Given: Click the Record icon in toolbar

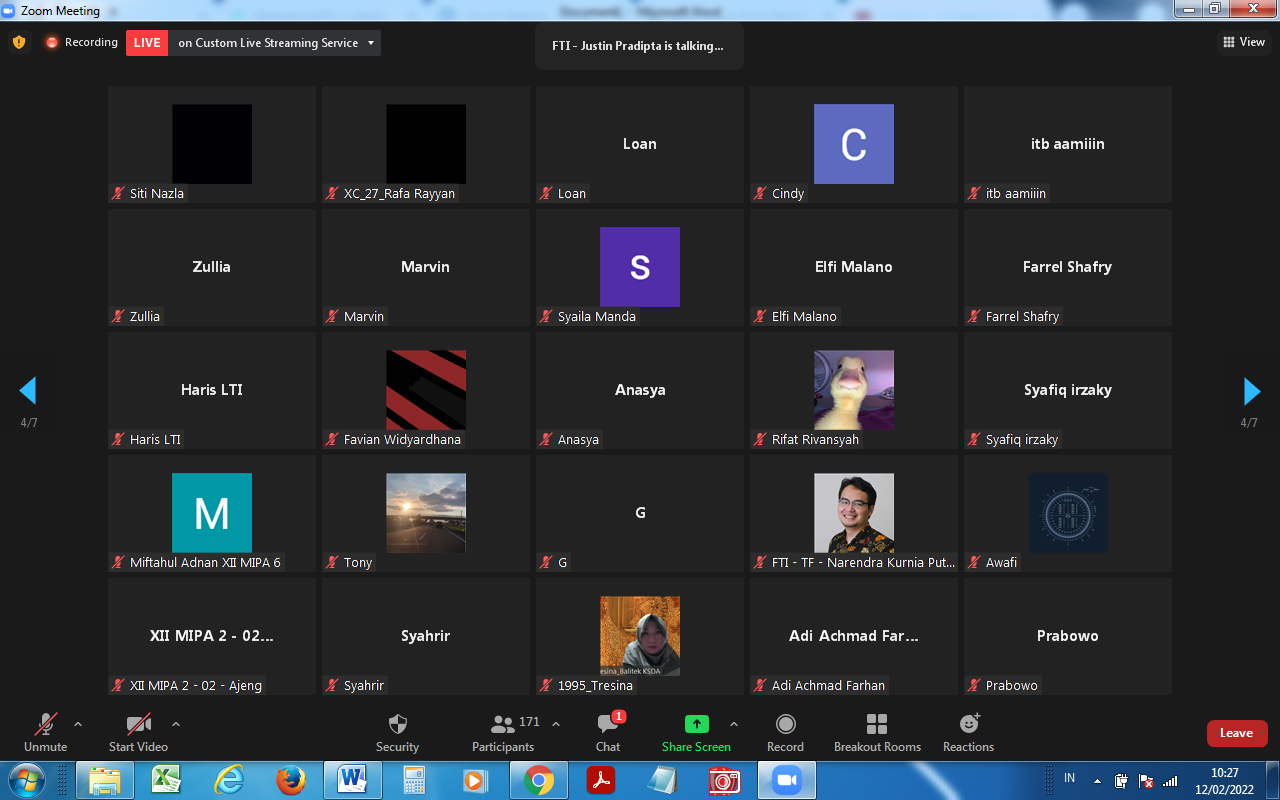Looking at the screenshot, I should [x=785, y=725].
